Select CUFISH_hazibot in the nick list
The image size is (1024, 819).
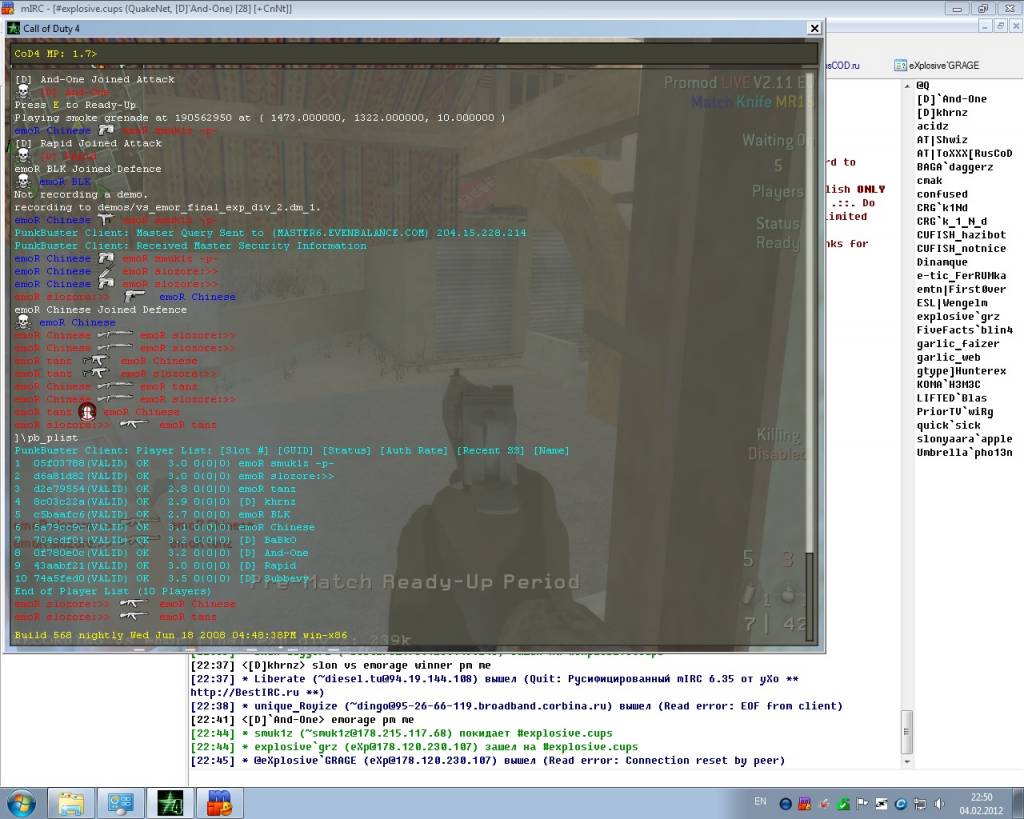click(x=961, y=235)
